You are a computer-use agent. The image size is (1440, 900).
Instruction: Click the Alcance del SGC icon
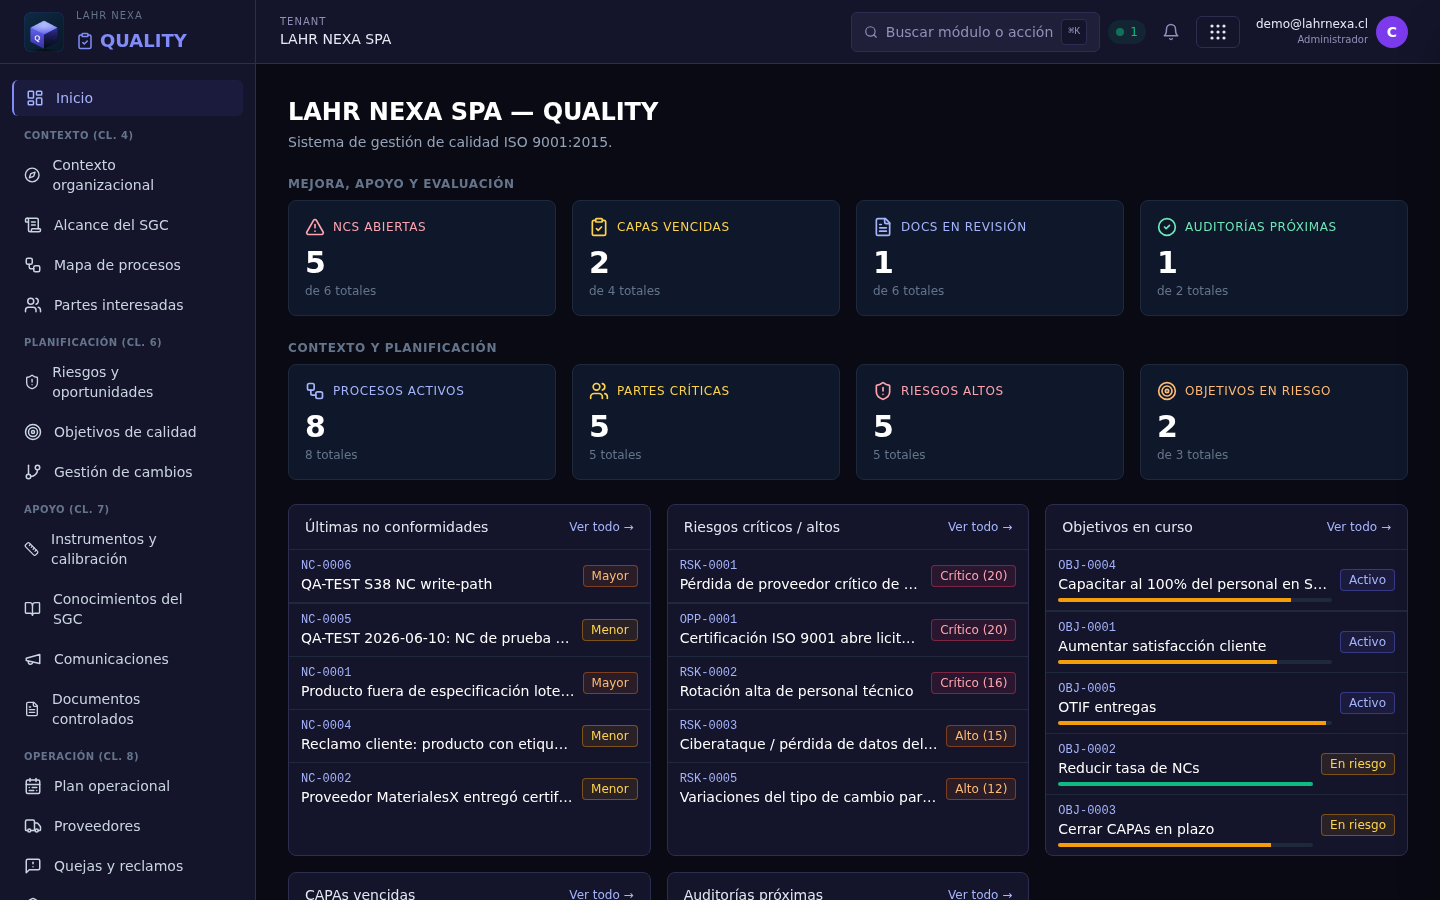33,225
